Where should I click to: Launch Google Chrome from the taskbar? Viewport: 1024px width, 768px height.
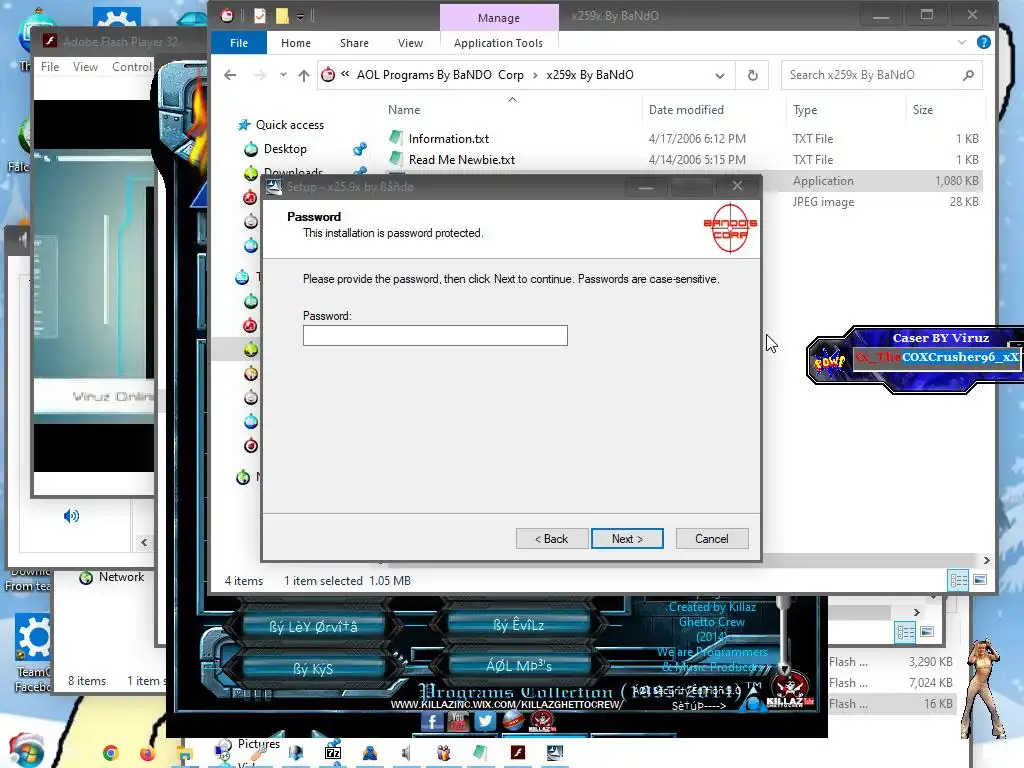[111, 753]
